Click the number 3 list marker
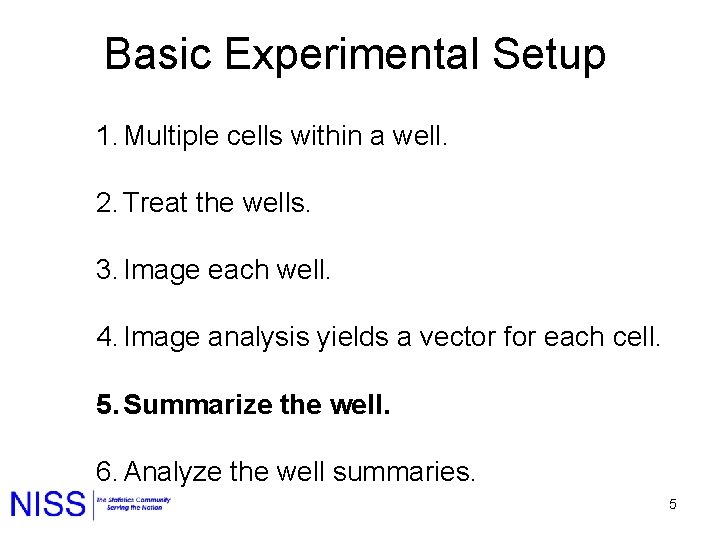This screenshot has height=540, width=720. click(107, 271)
